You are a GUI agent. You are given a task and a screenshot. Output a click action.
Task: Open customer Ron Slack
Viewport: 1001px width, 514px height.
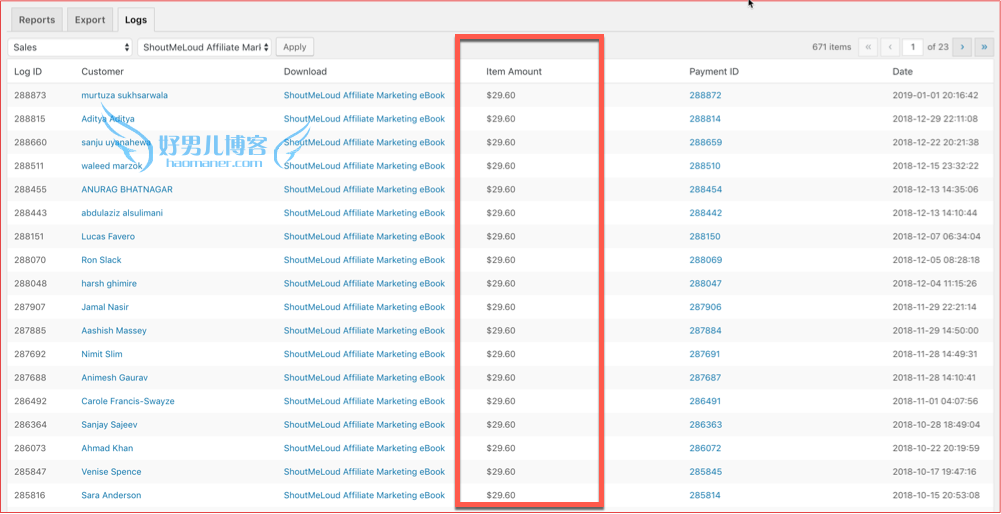tap(102, 260)
